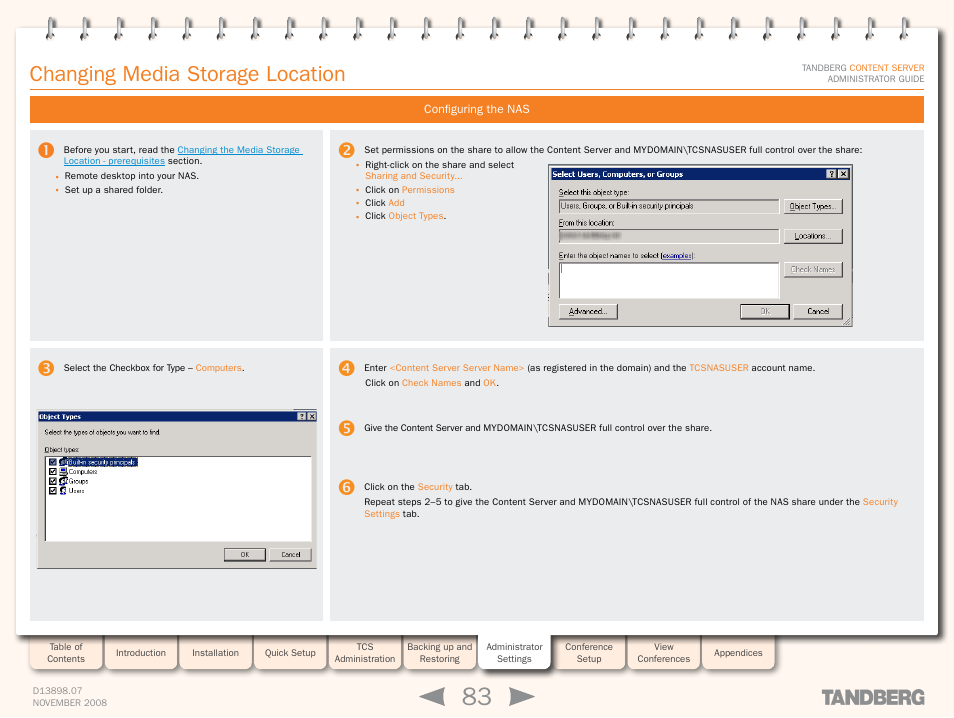Open the Backing up and Restoring tab

coord(439,652)
